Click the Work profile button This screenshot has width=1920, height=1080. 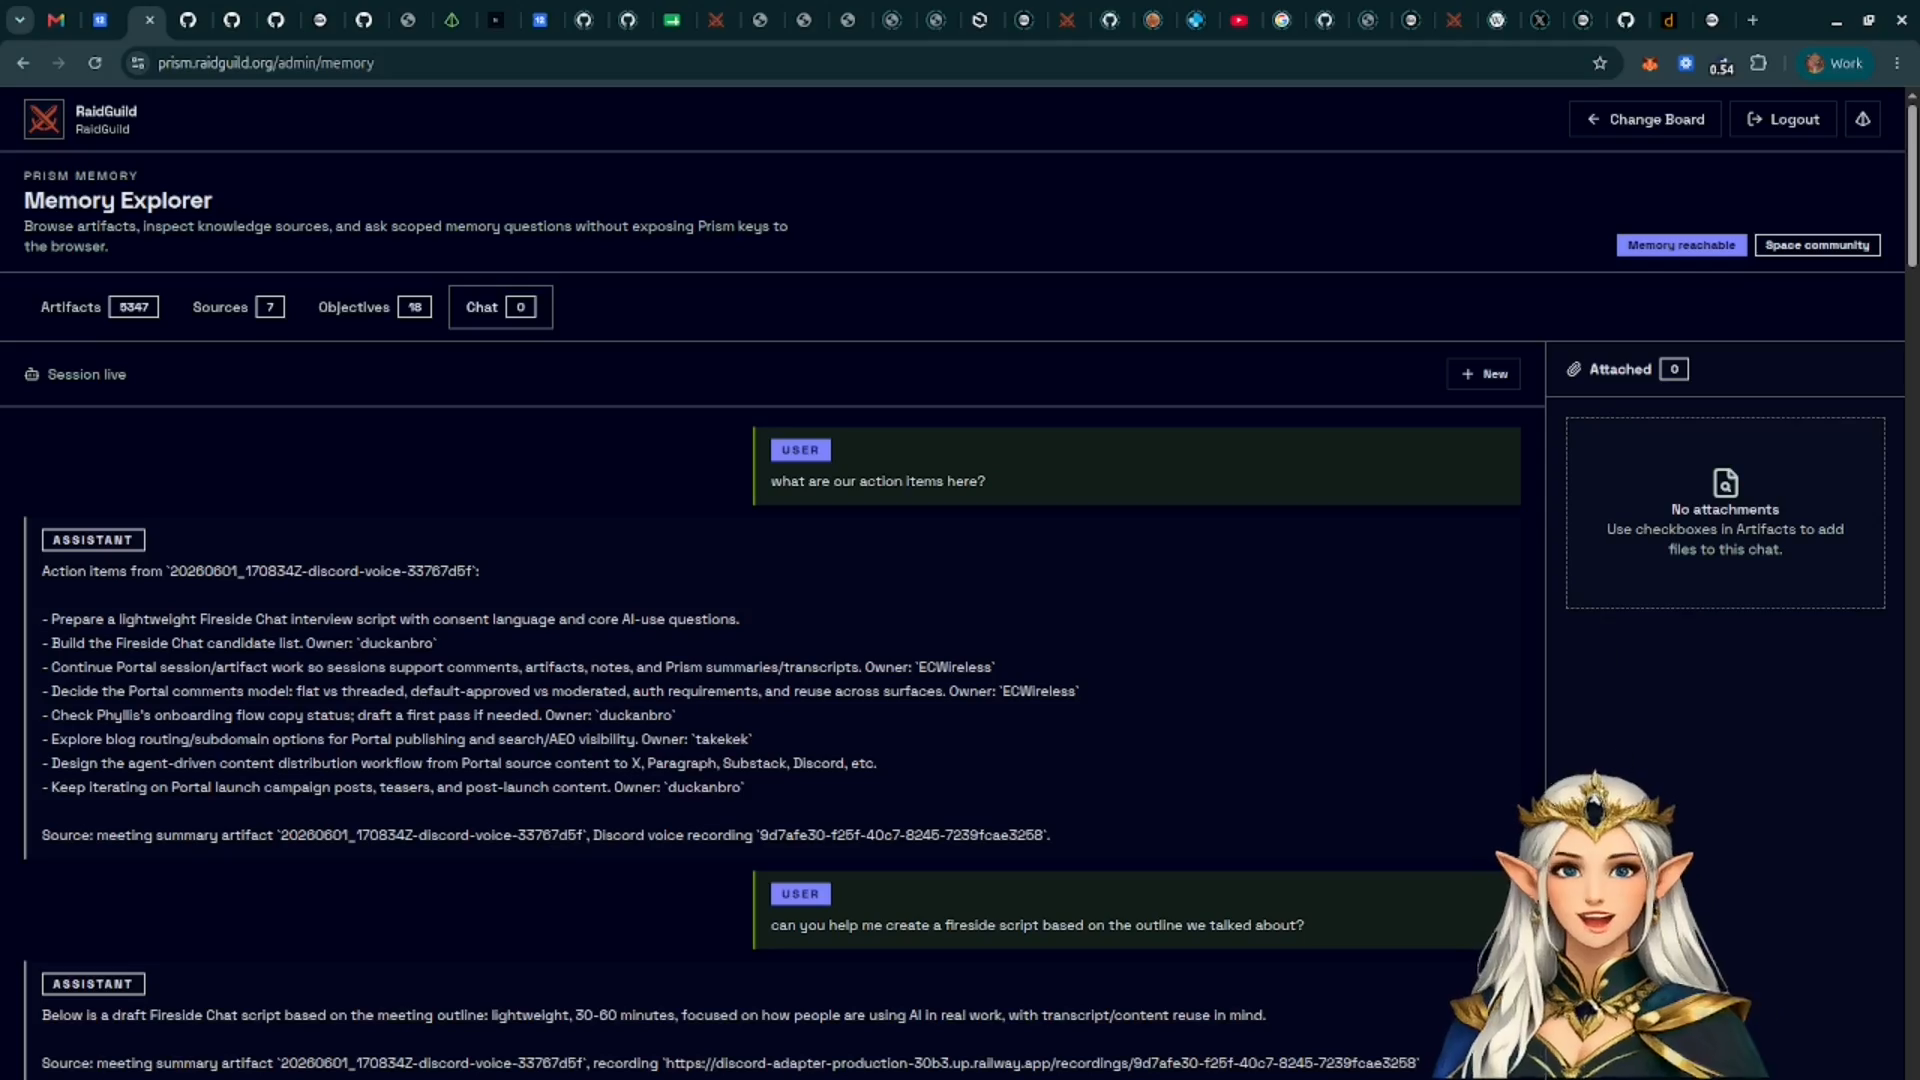(x=1835, y=63)
